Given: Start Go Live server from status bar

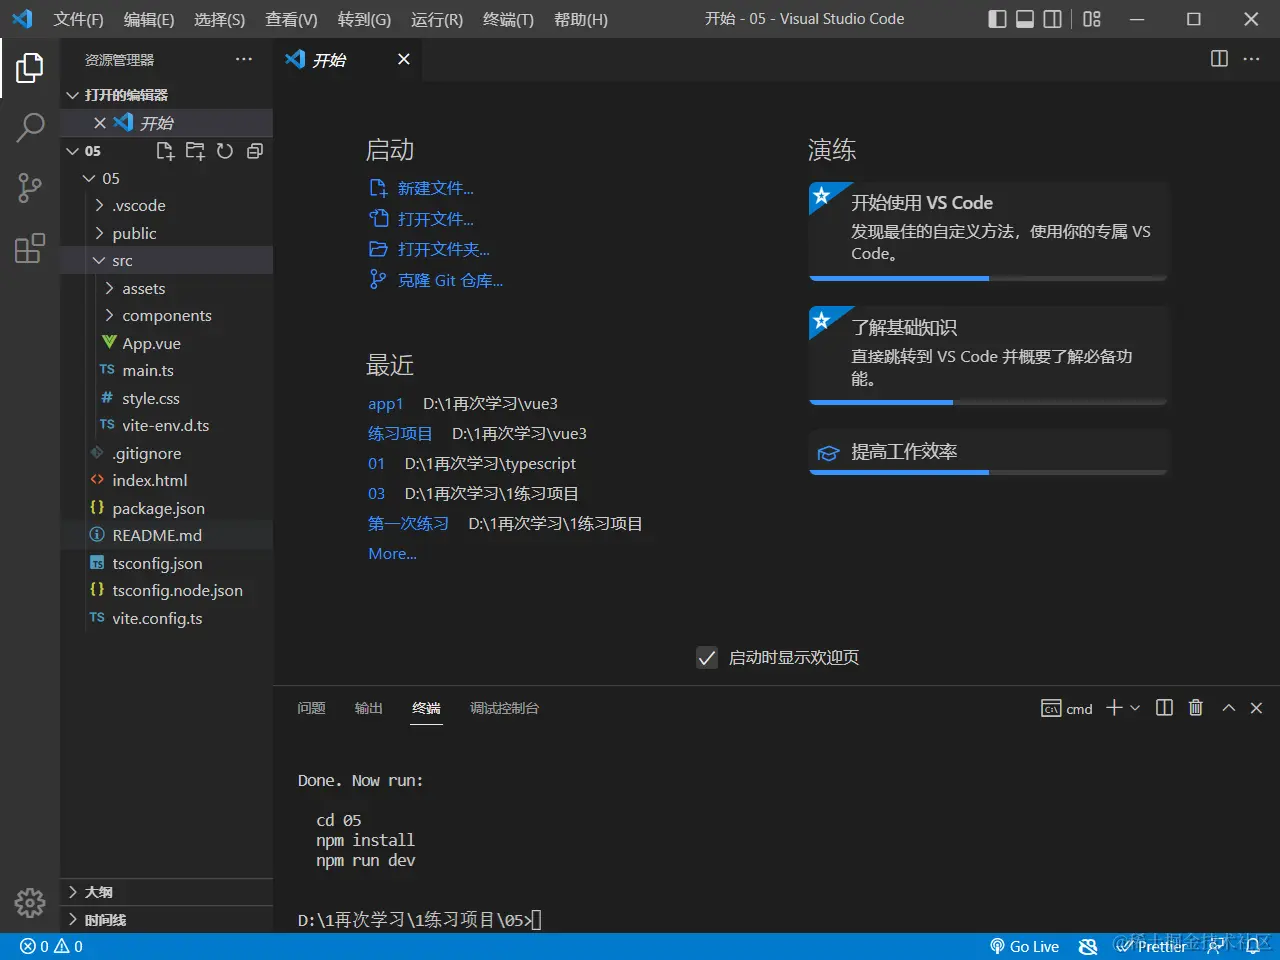Looking at the screenshot, I should [1024, 946].
